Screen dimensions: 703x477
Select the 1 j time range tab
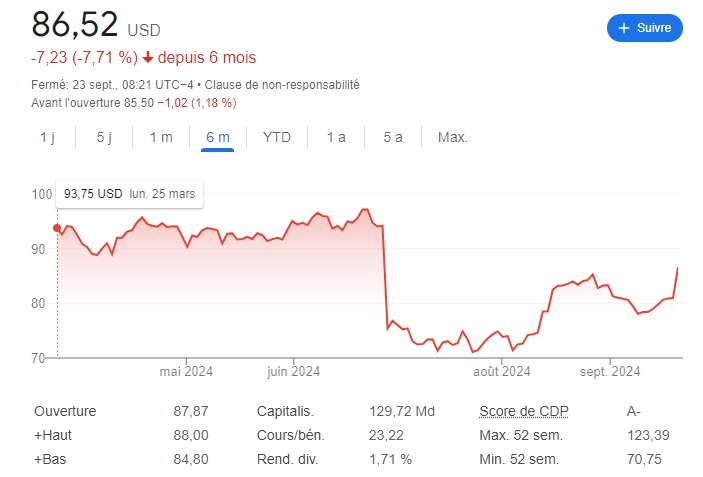pos(47,137)
